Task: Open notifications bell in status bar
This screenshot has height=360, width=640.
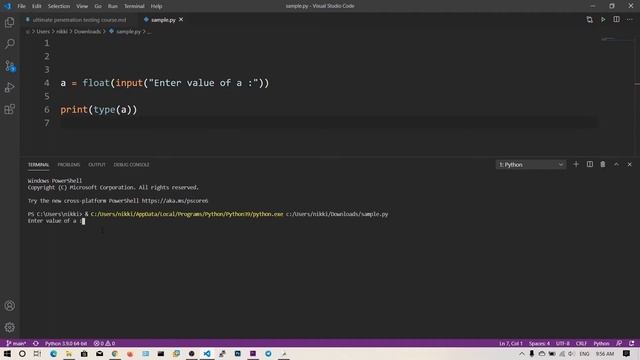Action: click(632, 343)
